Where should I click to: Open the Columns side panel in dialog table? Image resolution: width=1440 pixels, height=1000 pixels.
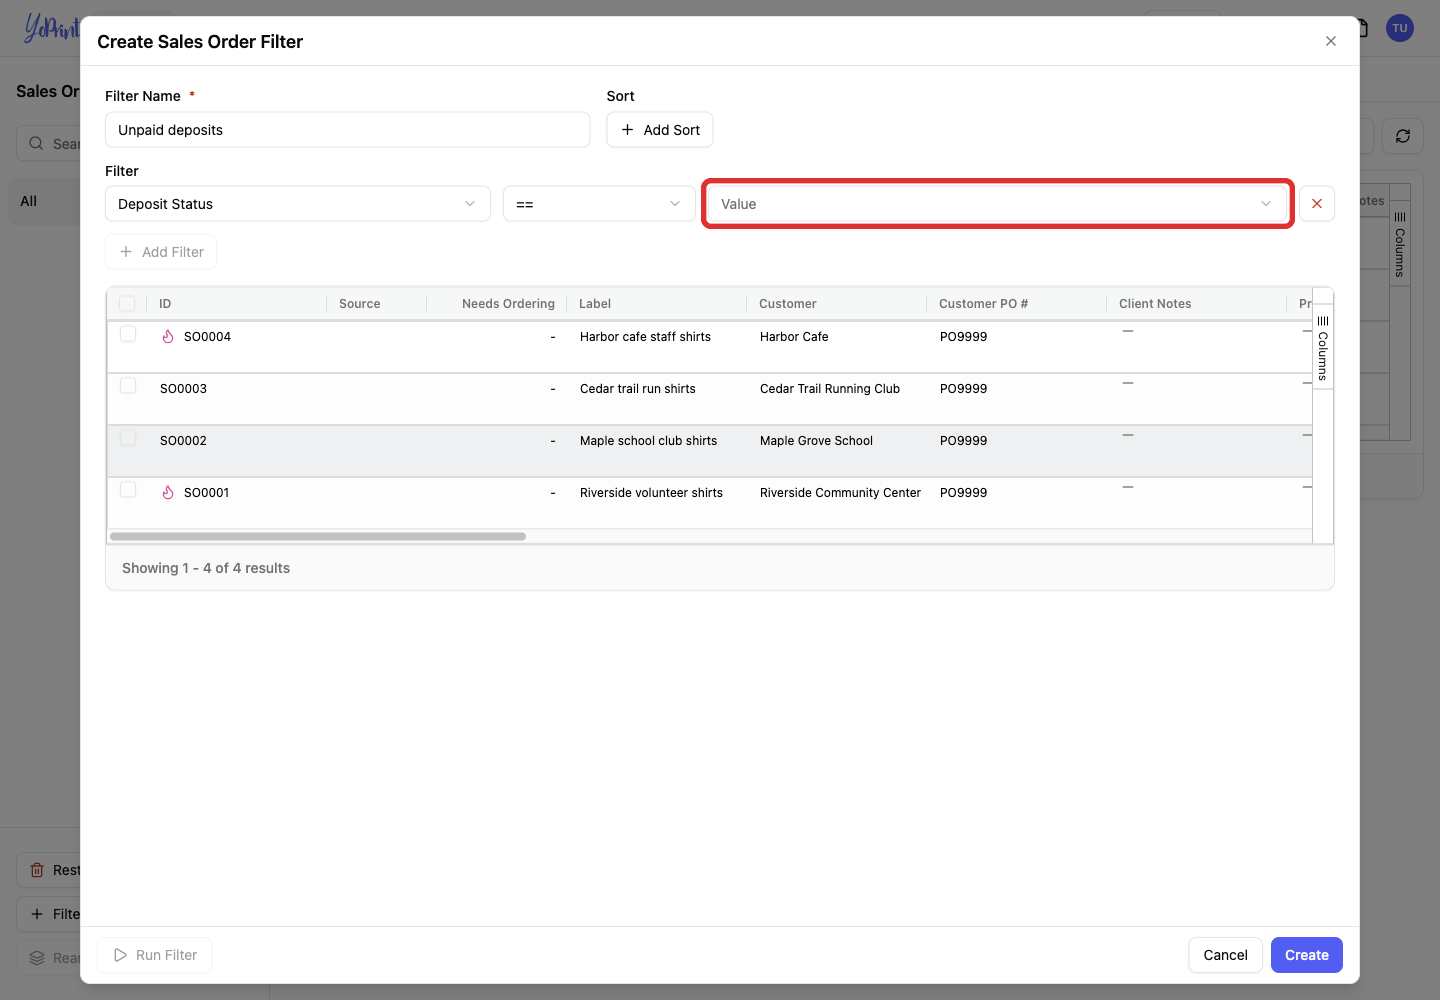1322,347
